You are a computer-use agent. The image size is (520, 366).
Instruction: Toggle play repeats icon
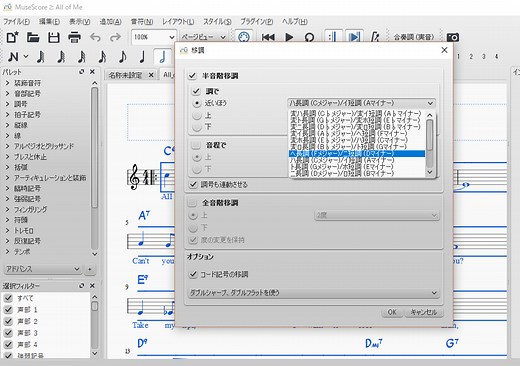(x=333, y=37)
